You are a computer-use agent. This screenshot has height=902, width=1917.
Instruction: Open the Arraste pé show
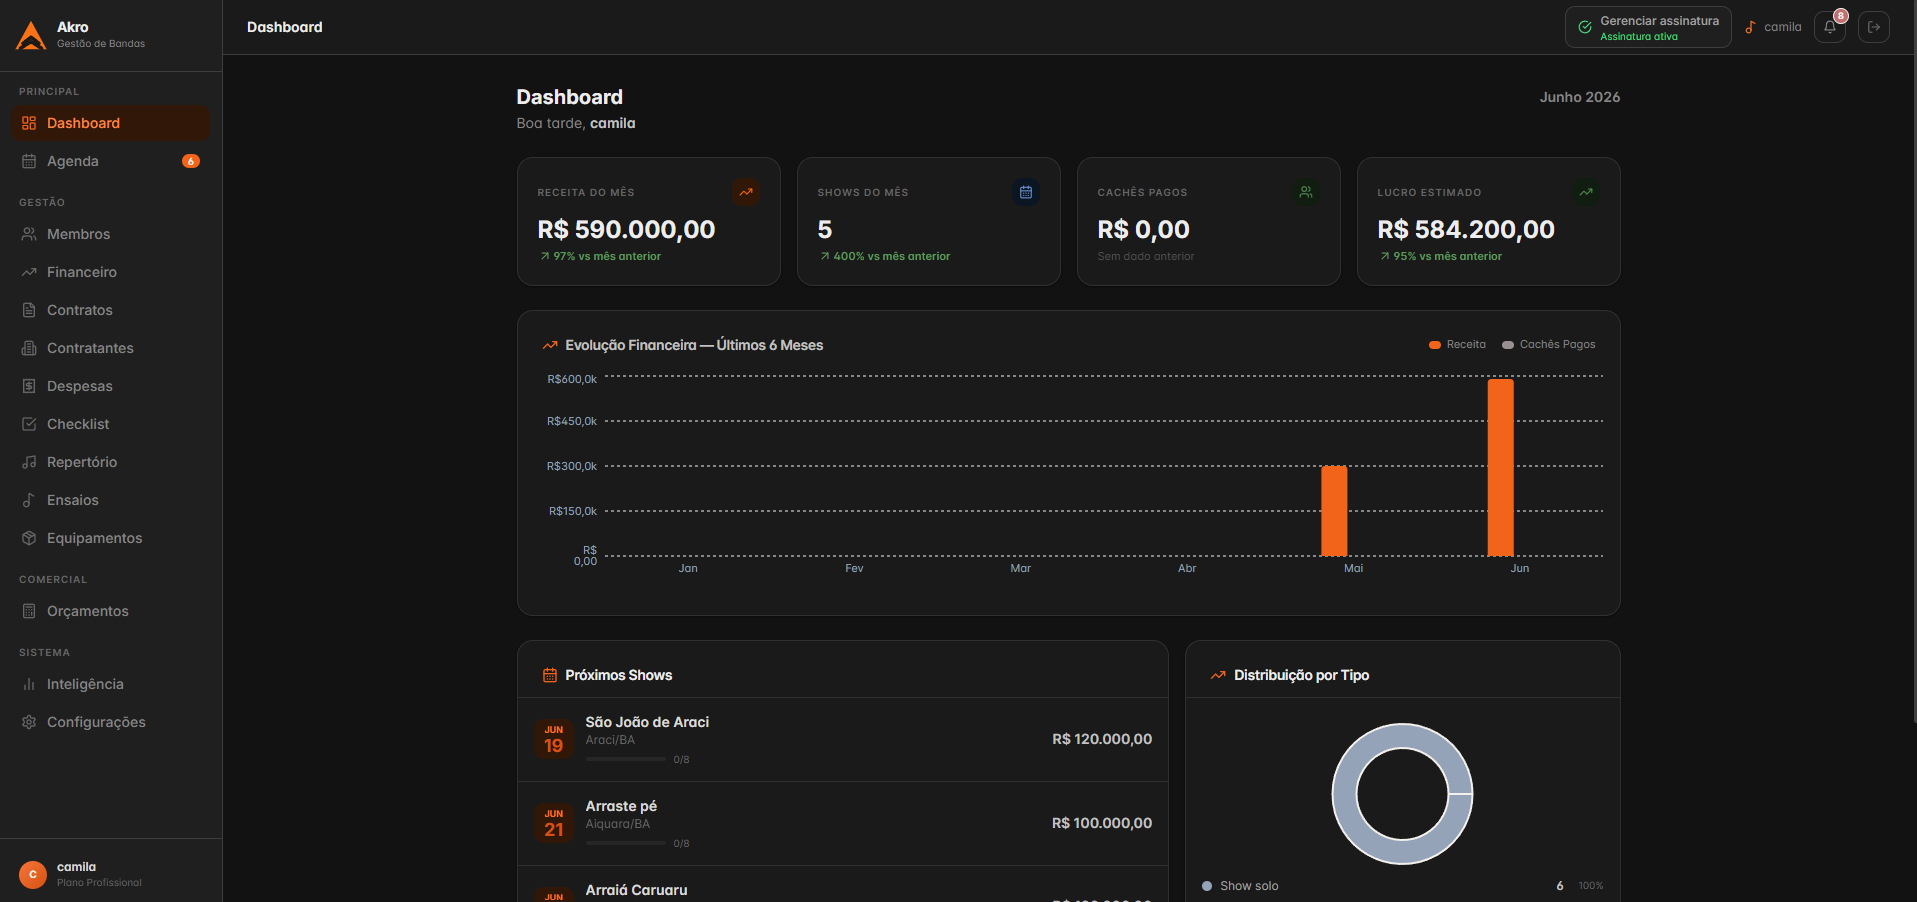click(842, 824)
